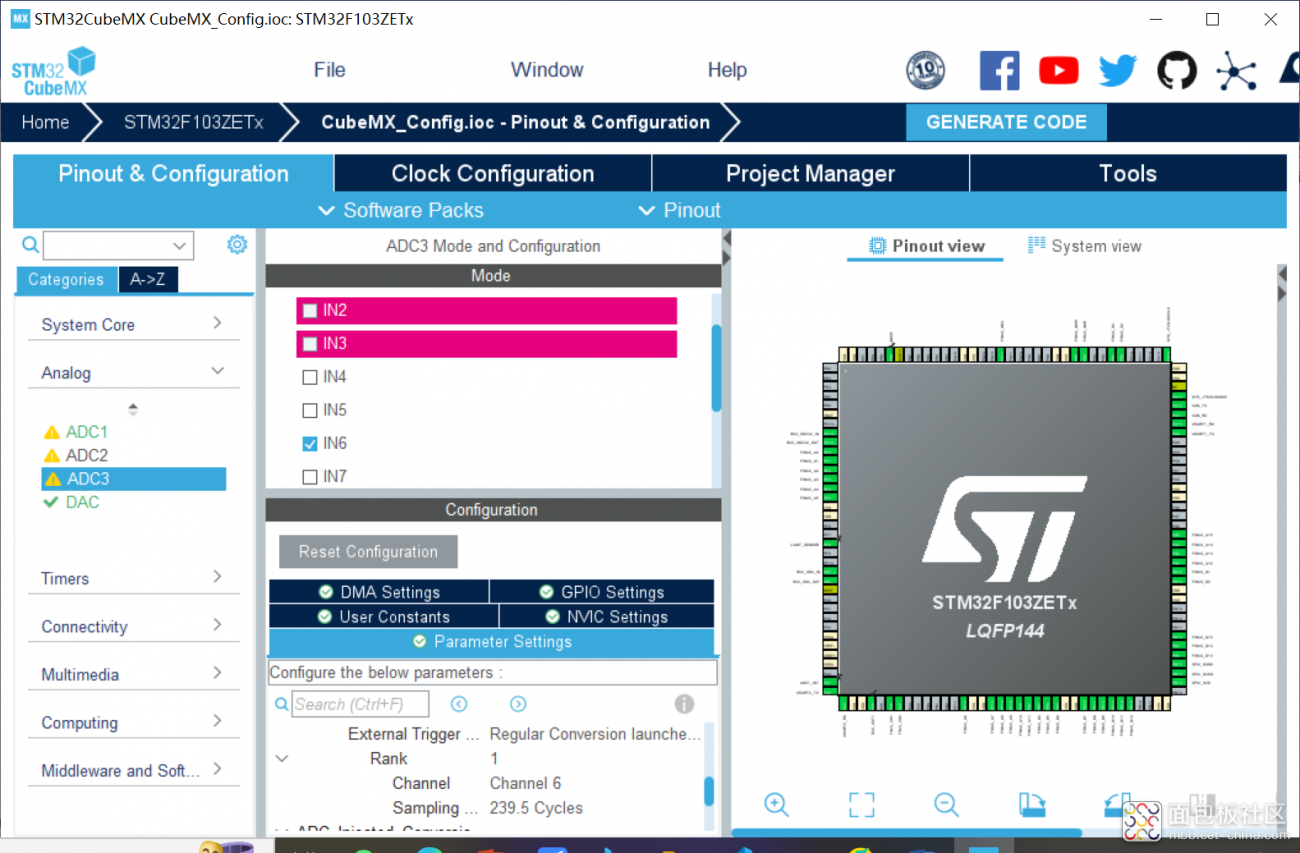This screenshot has width=1300, height=853.
Task: Open the Window menu
Action: pyautogui.click(x=547, y=70)
